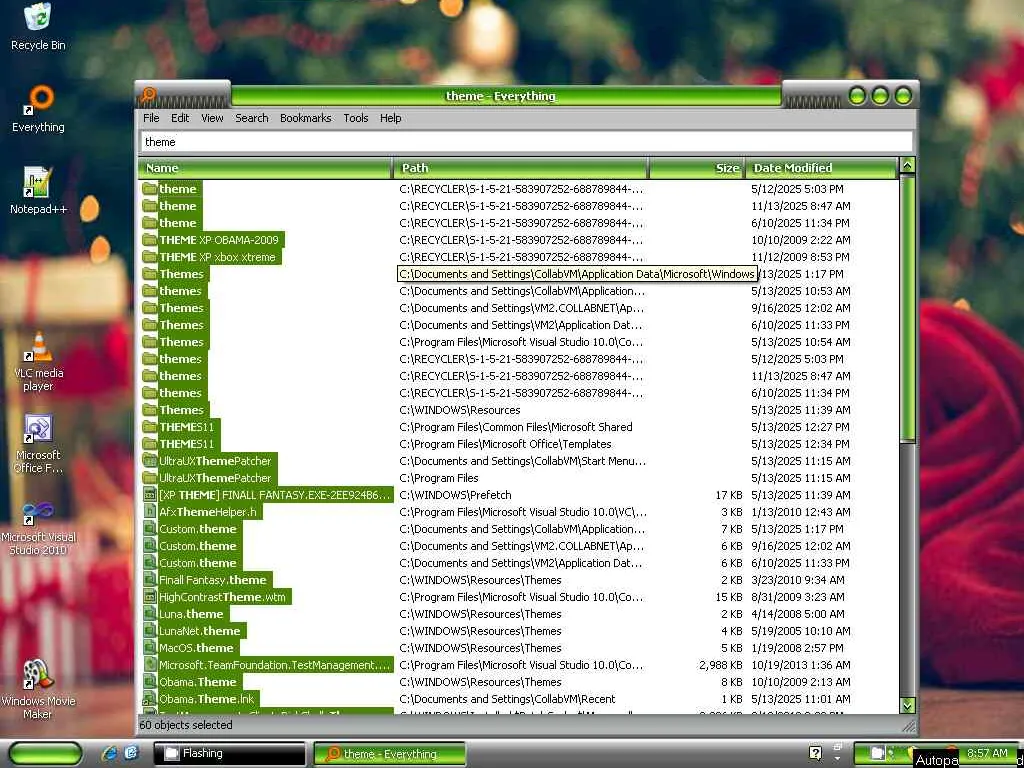Viewport: 1024px width, 768px height.
Task: Select the Themes folder located in C:\WINDOWS\Resources
Action: pyautogui.click(x=182, y=409)
